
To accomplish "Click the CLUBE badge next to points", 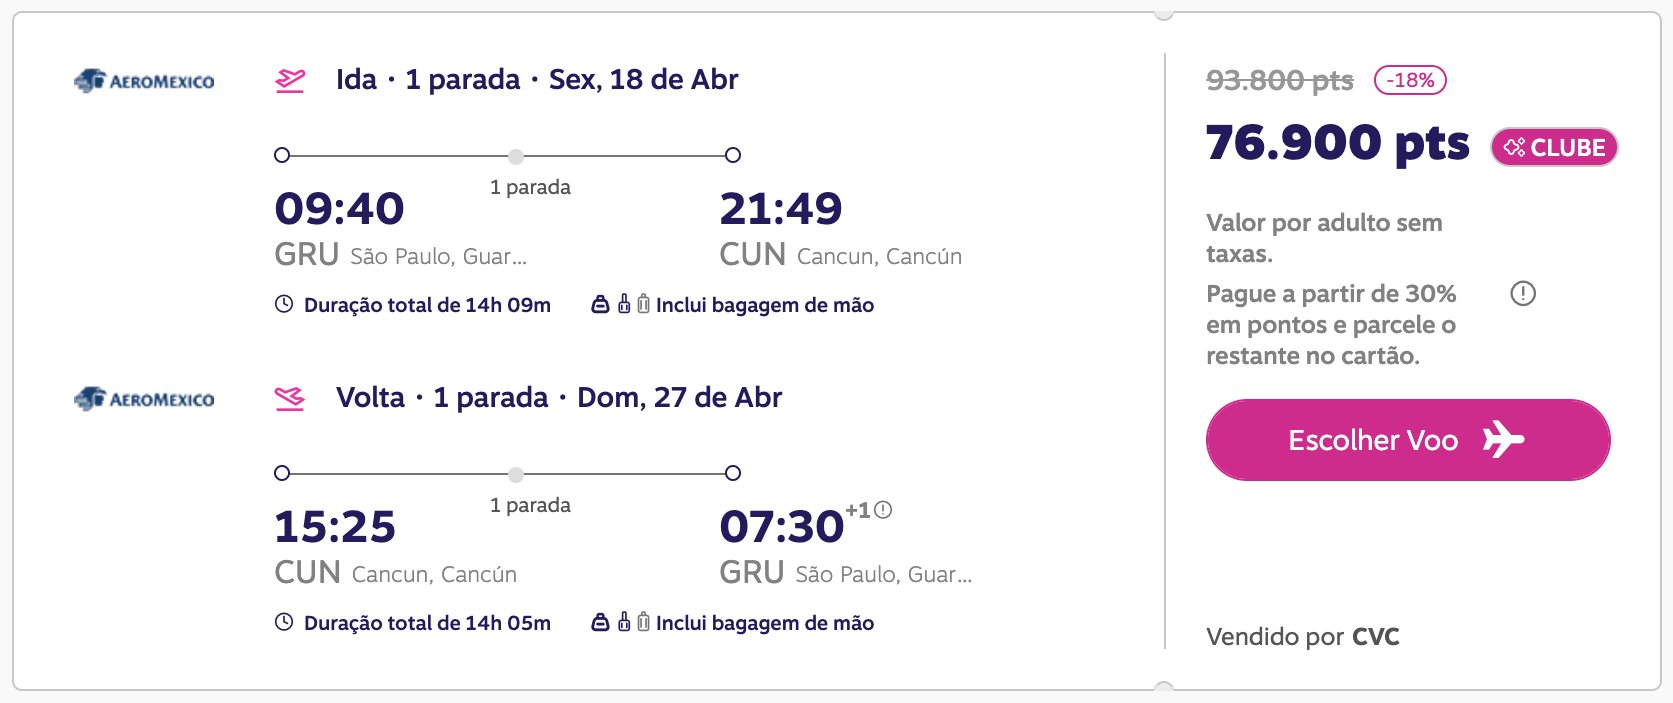I will pos(1554,147).
